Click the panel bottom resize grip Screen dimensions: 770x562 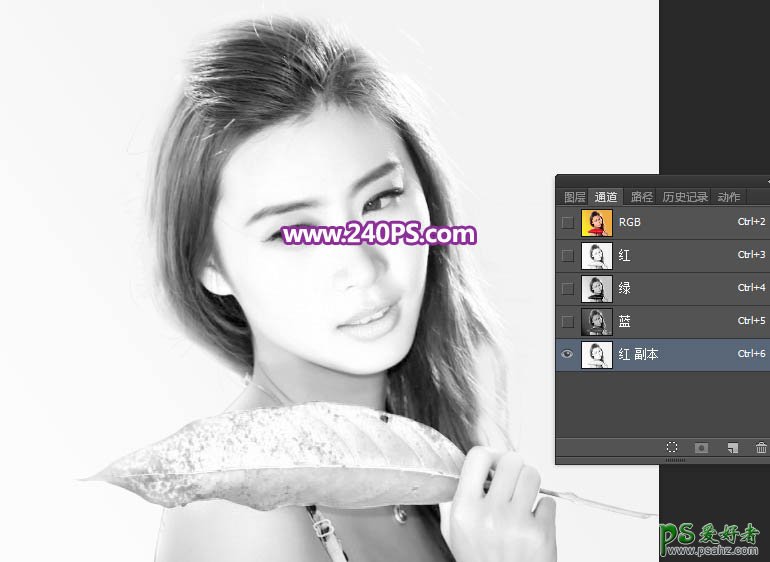point(676,461)
